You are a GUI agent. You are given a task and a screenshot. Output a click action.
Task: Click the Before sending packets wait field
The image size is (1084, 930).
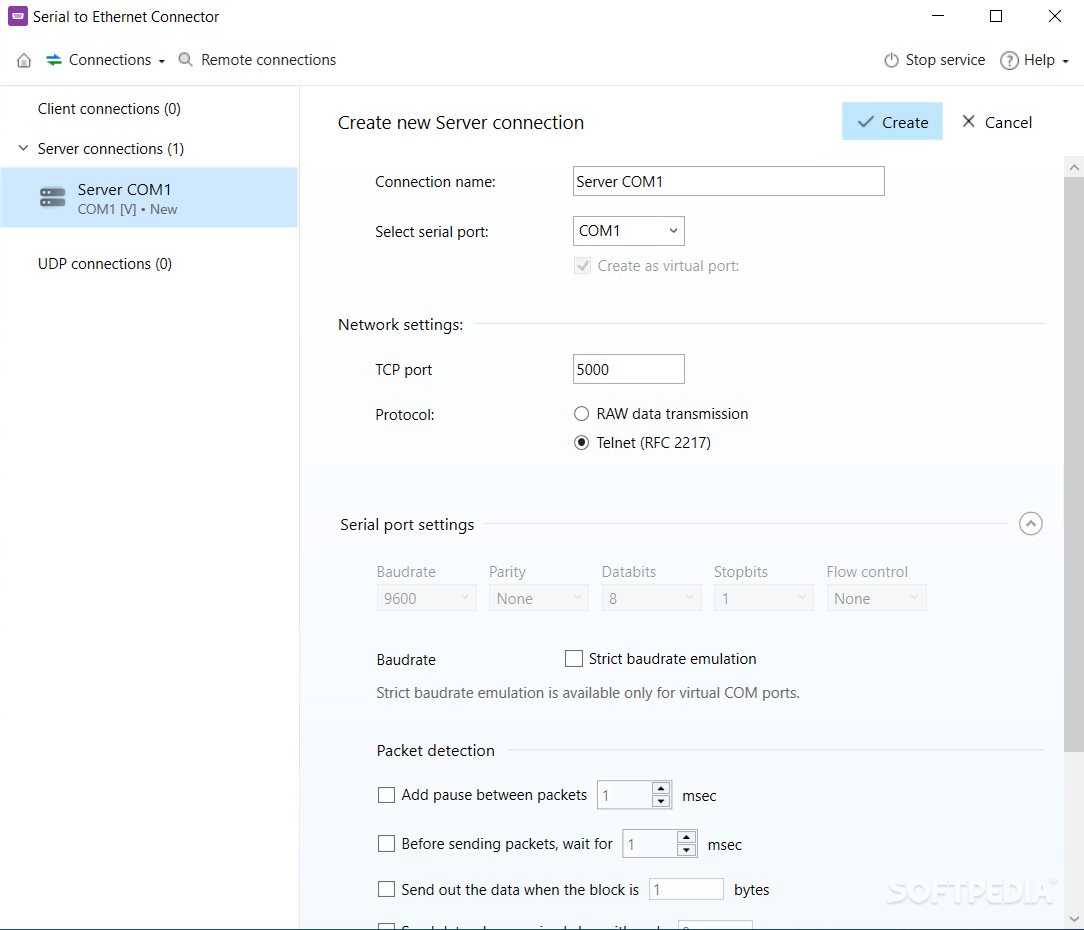click(650, 844)
